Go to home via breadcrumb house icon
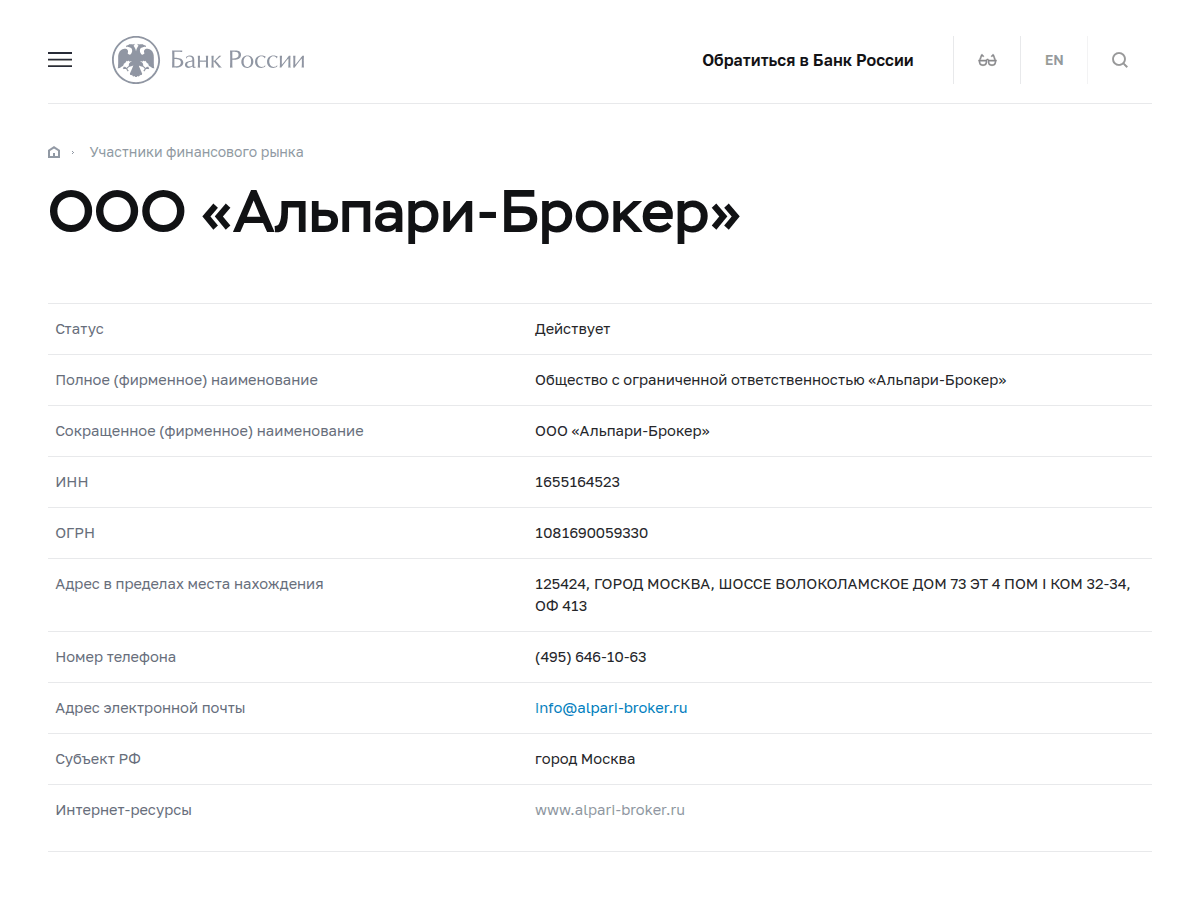 pos(54,153)
